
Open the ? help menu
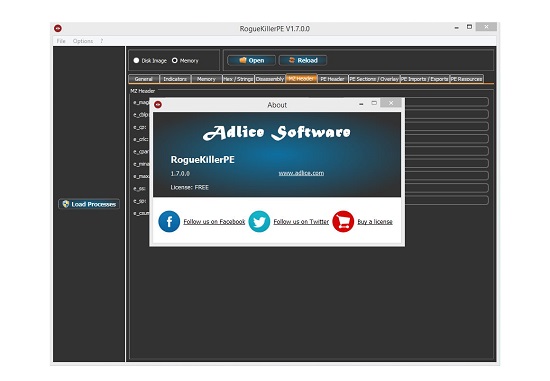tap(102, 41)
